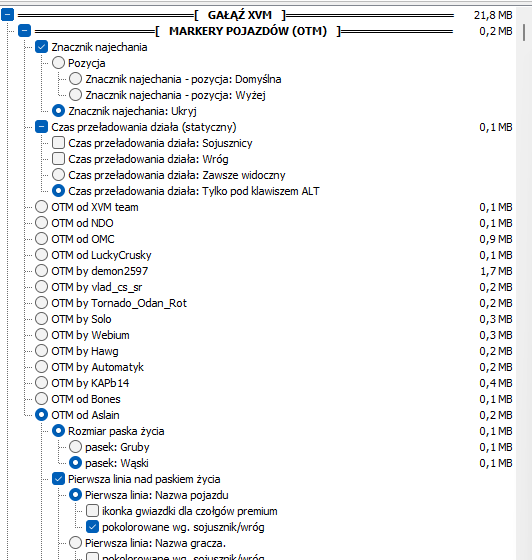Viewport: 532px width, 560px height.
Task: Select Czas przeładowania: Zawsze widoczny option
Action: [58, 175]
